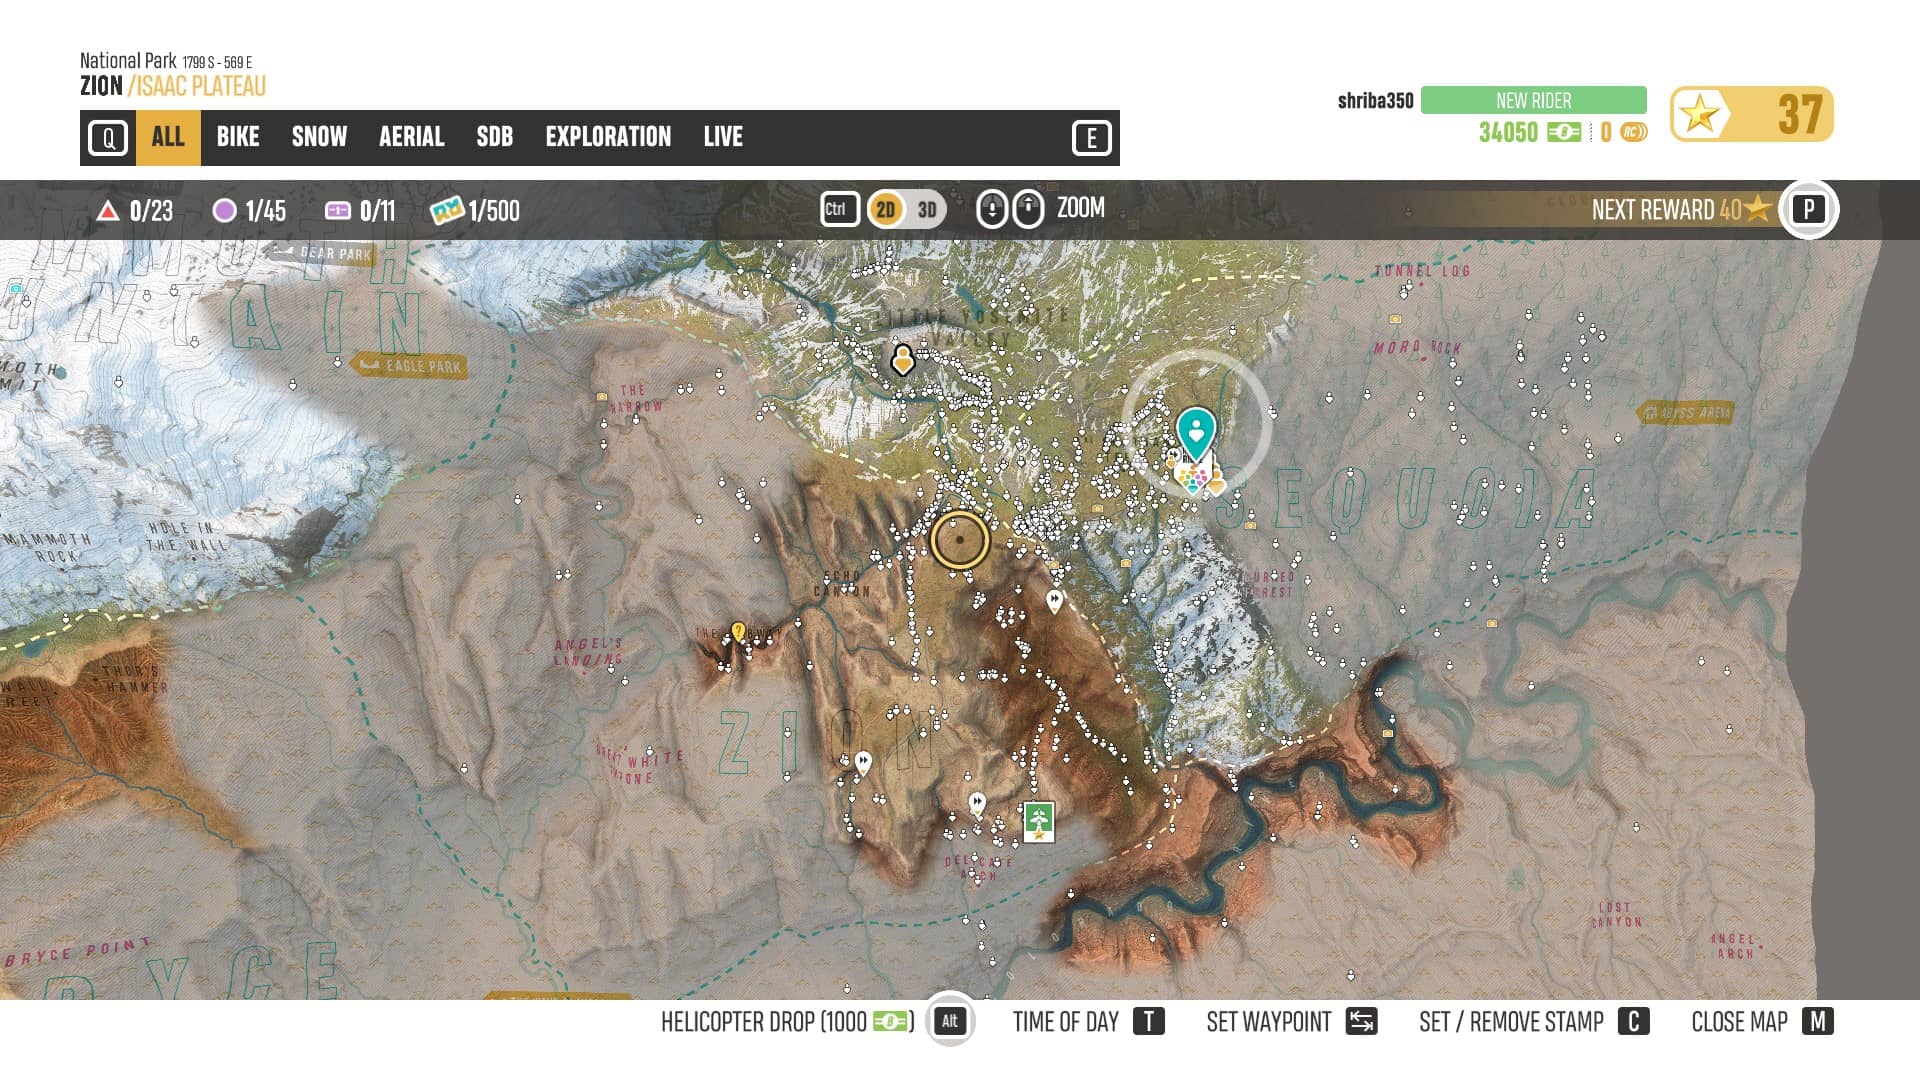Click the NEW RIDER progress bar
Image resolution: width=1920 pixels, height=1080 pixels.
pyautogui.click(x=1533, y=100)
